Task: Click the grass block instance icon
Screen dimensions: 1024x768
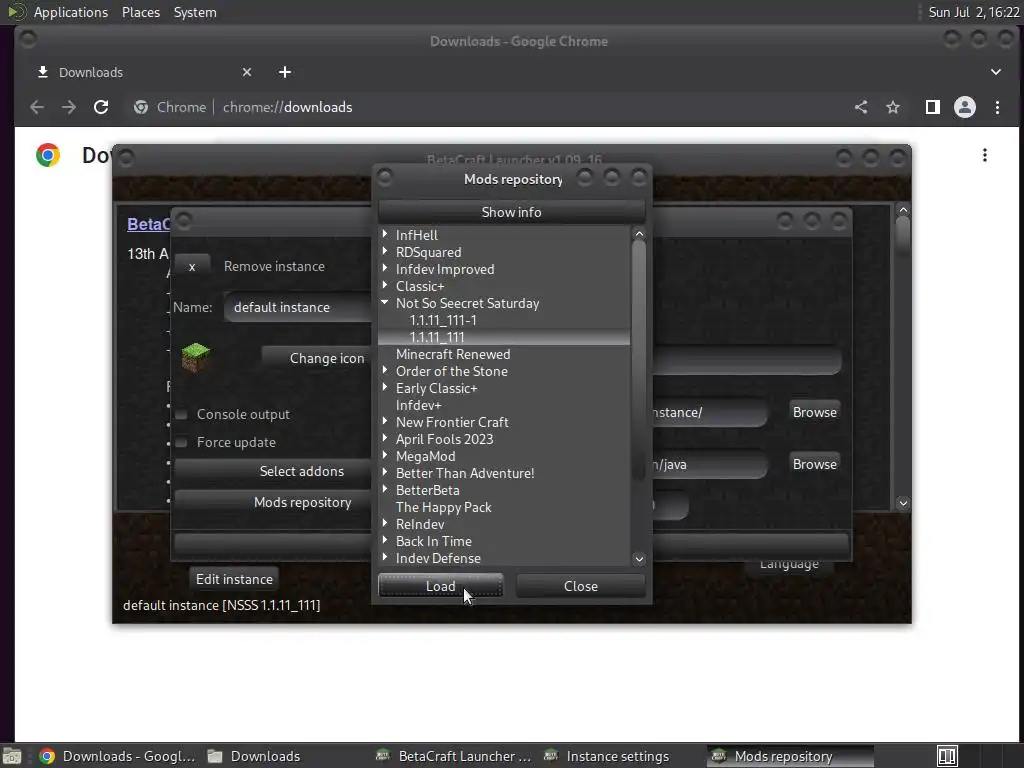Action: click(195, 357)
